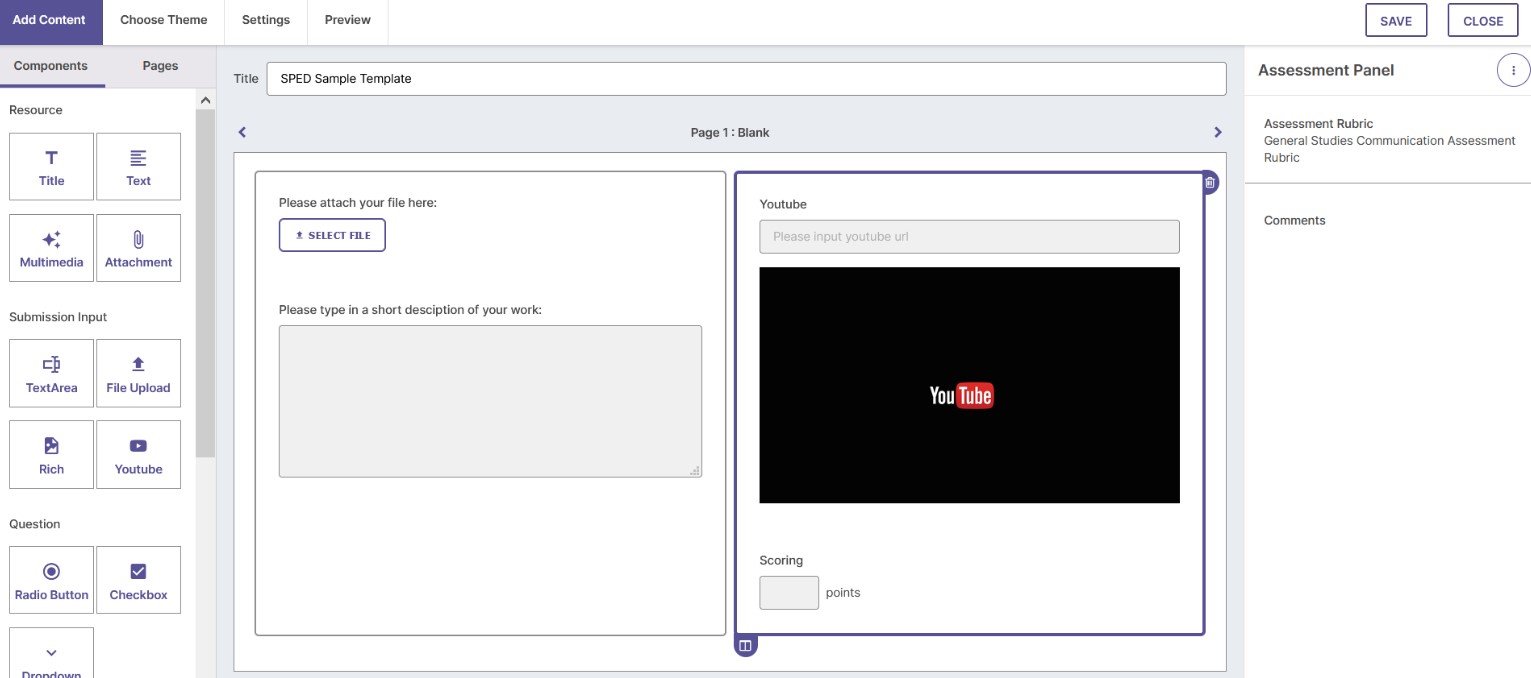Open Assessment Panel more options menu
Screen dimensions: 1531x678
[x=1513, y=70]
